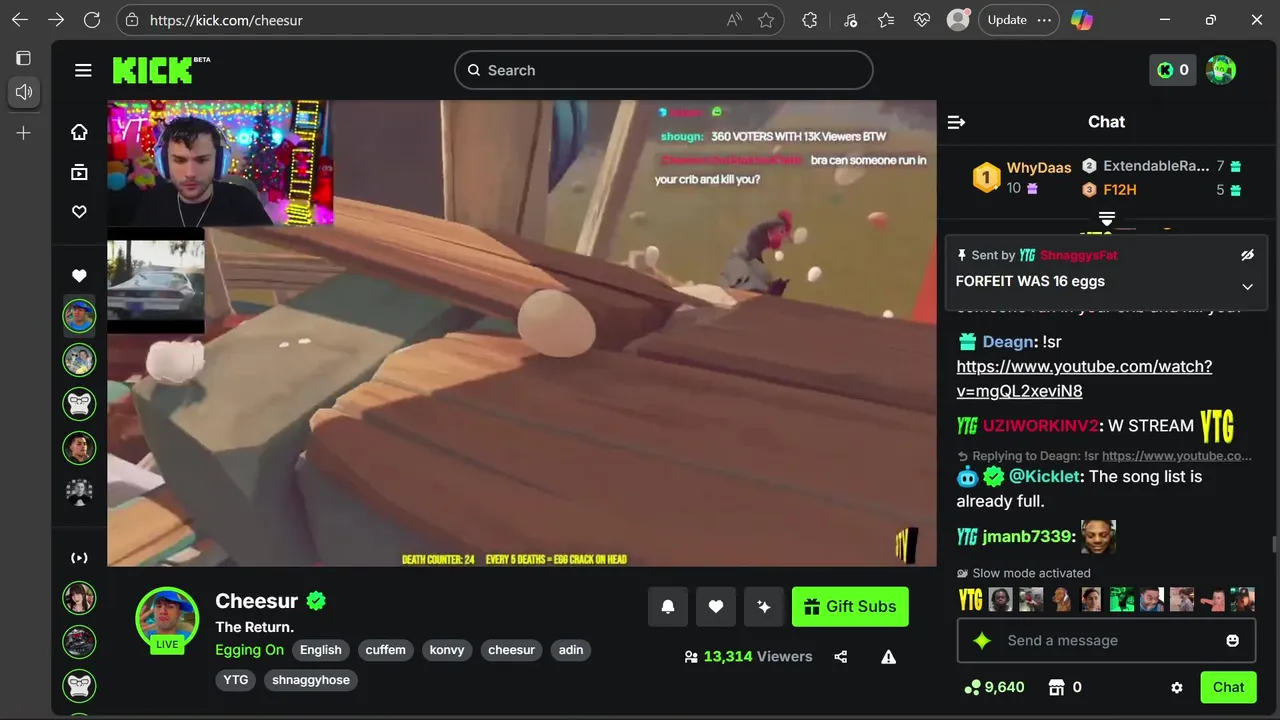Open user profile avatar menu
1280x720 pixels.
tap(1221, 70)
